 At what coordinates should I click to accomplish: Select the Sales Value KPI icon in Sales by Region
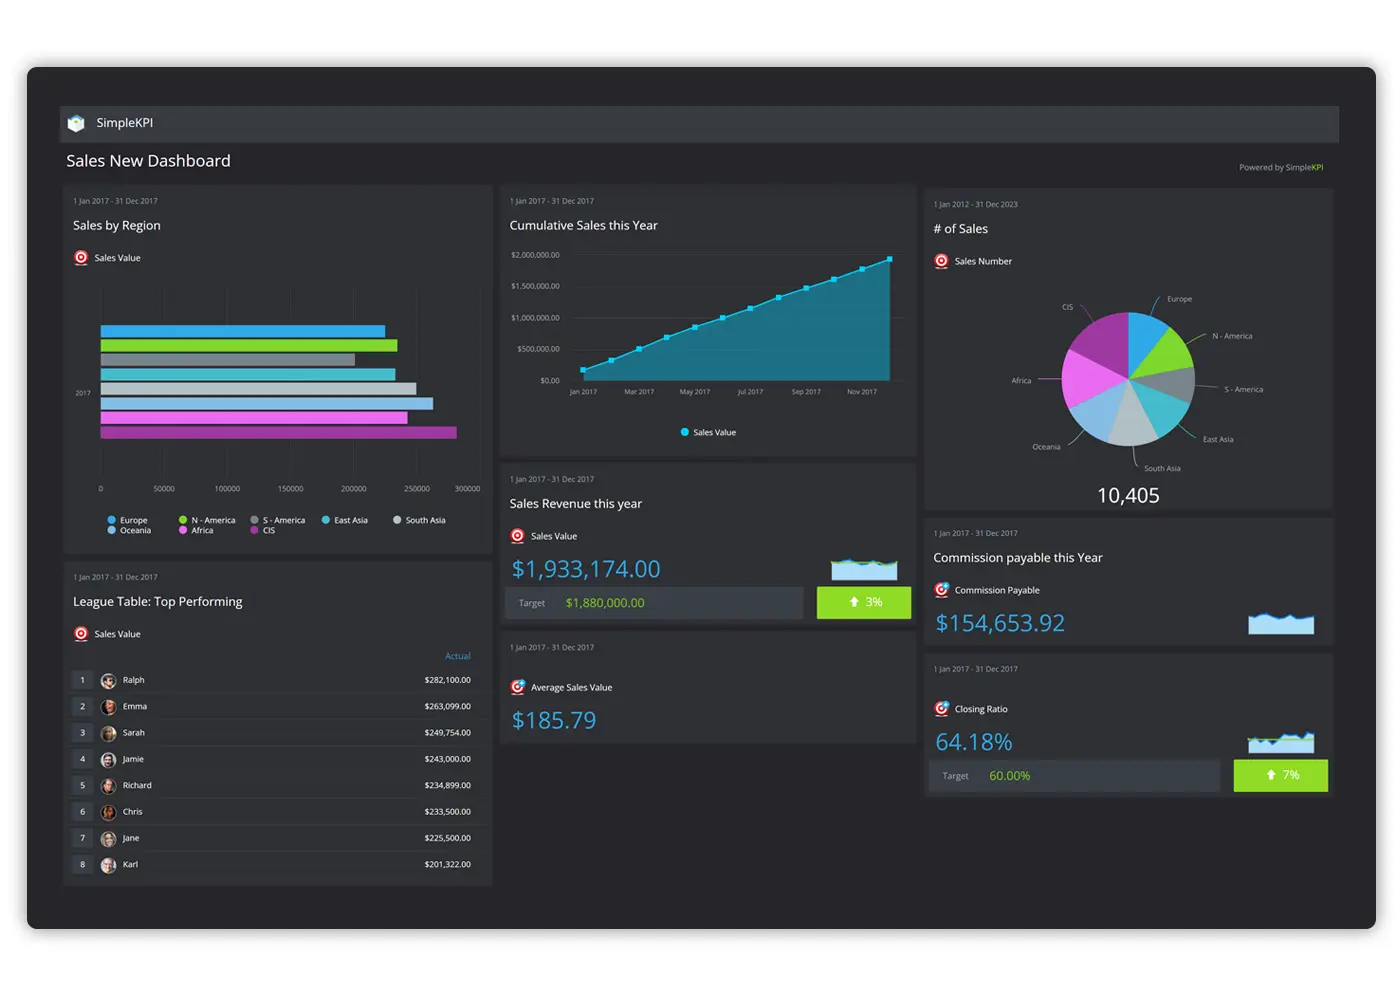[80, 257]
